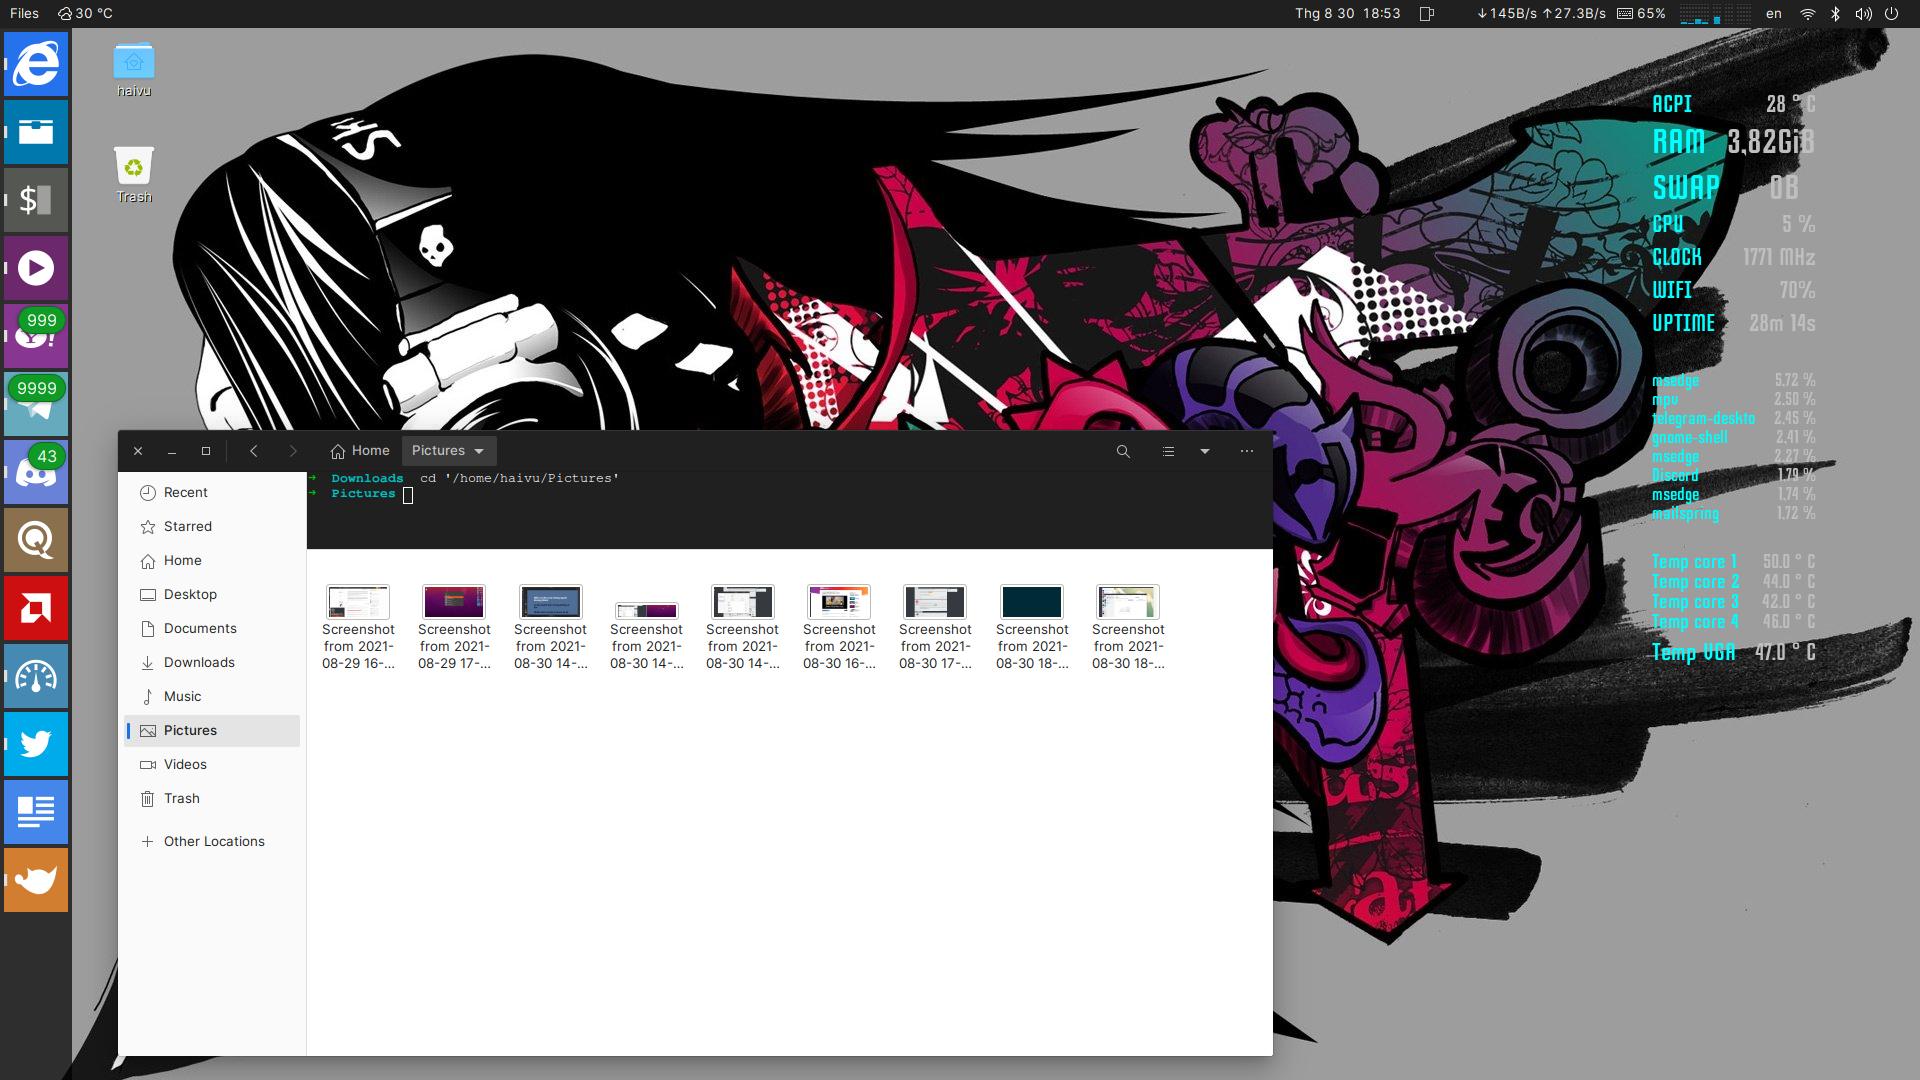Click Other Locations in the sidebar
1920x1080 pixels.
click(x=212, y=842)
